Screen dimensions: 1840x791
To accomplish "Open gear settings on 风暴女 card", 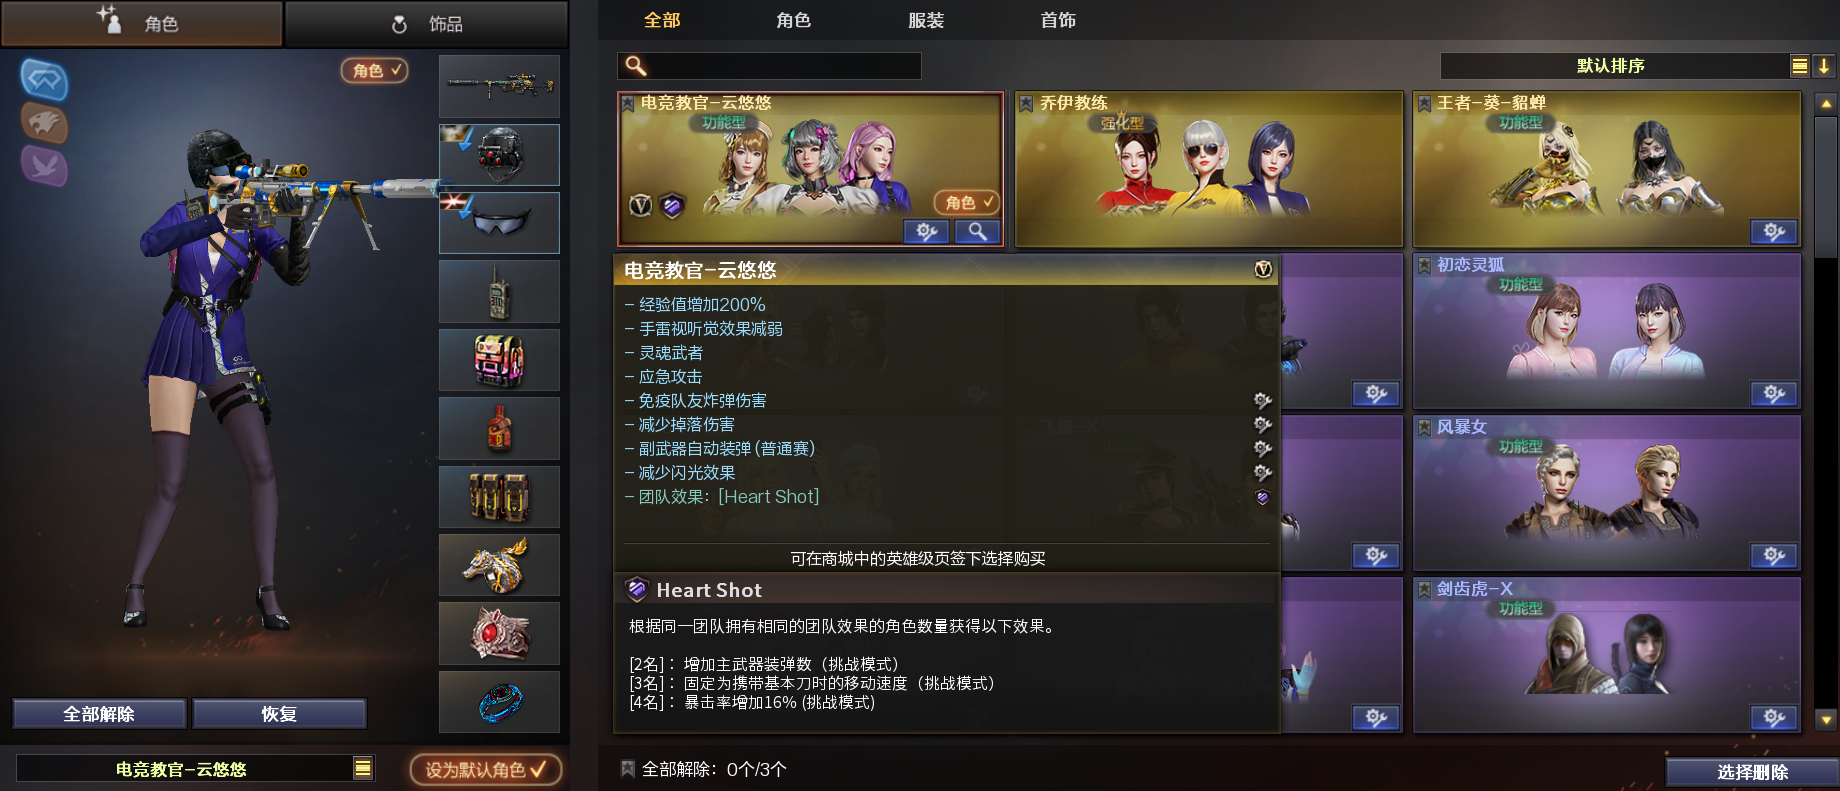I will click(x=1775, y=556).
